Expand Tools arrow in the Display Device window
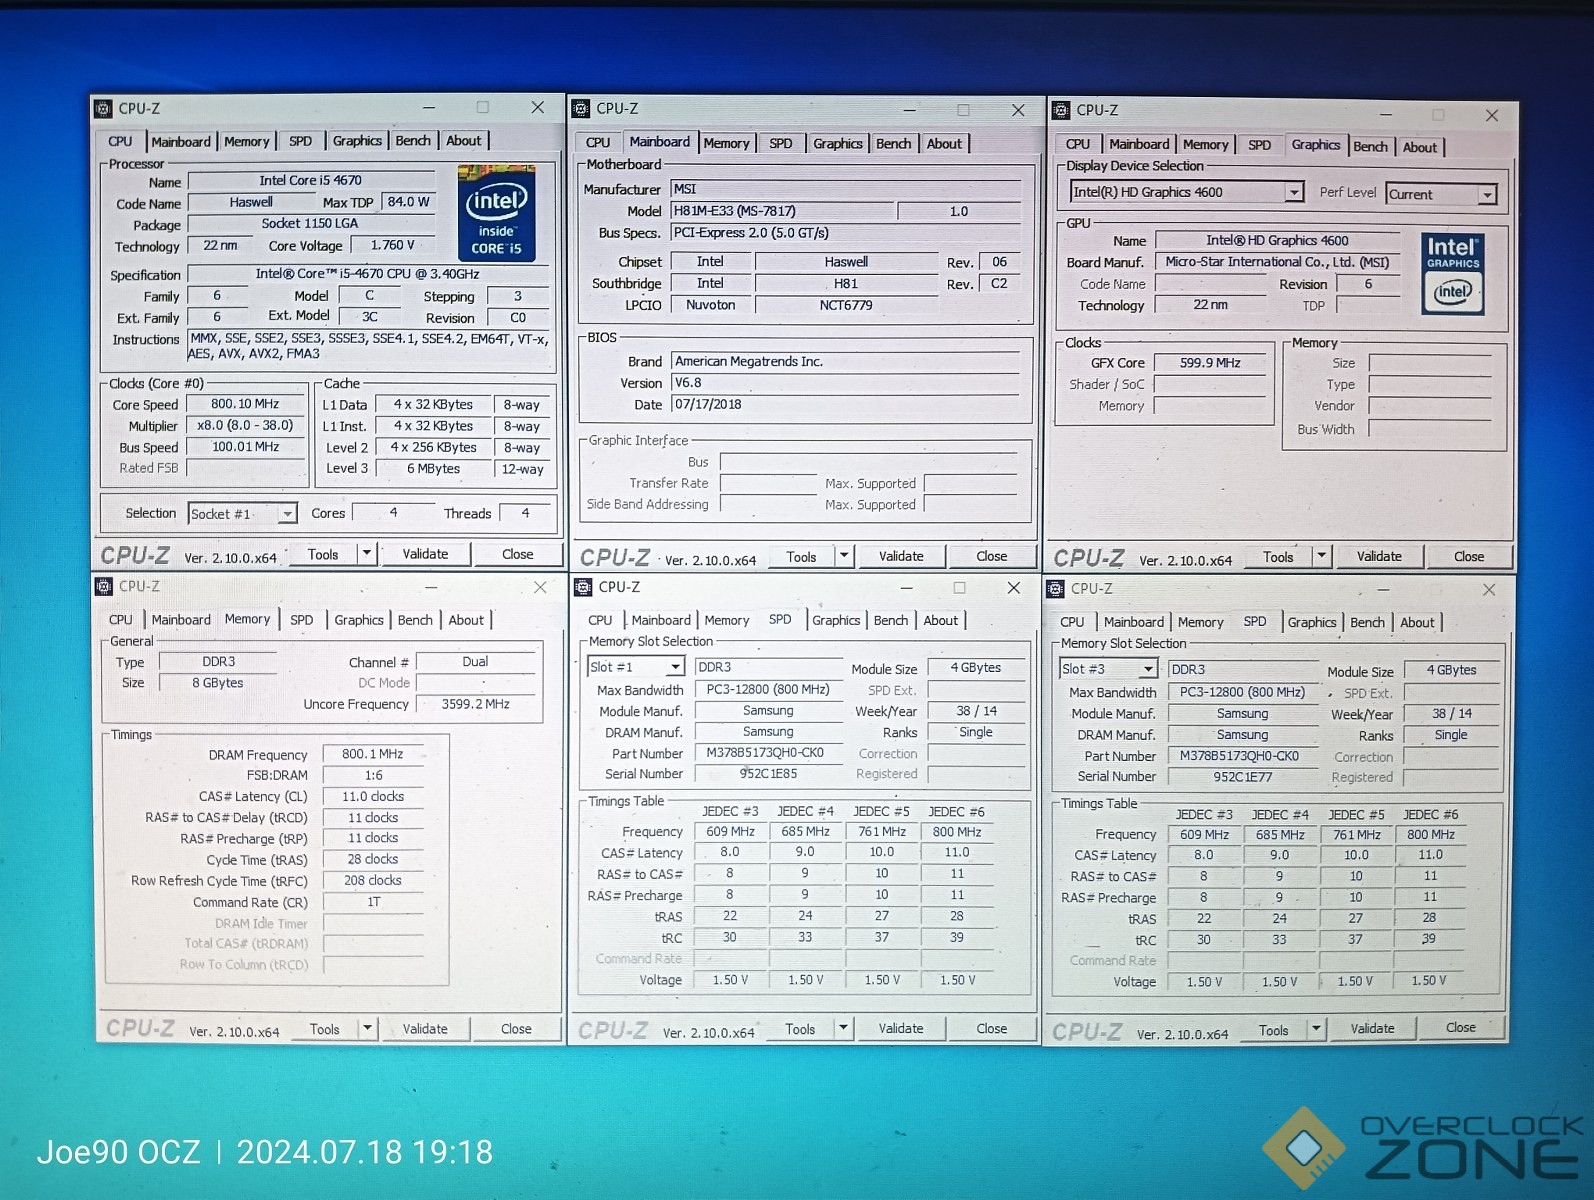Image resolution: width=1594 pixels, height=1200 pixels. pyautogui.click(x=1322, y=556)
